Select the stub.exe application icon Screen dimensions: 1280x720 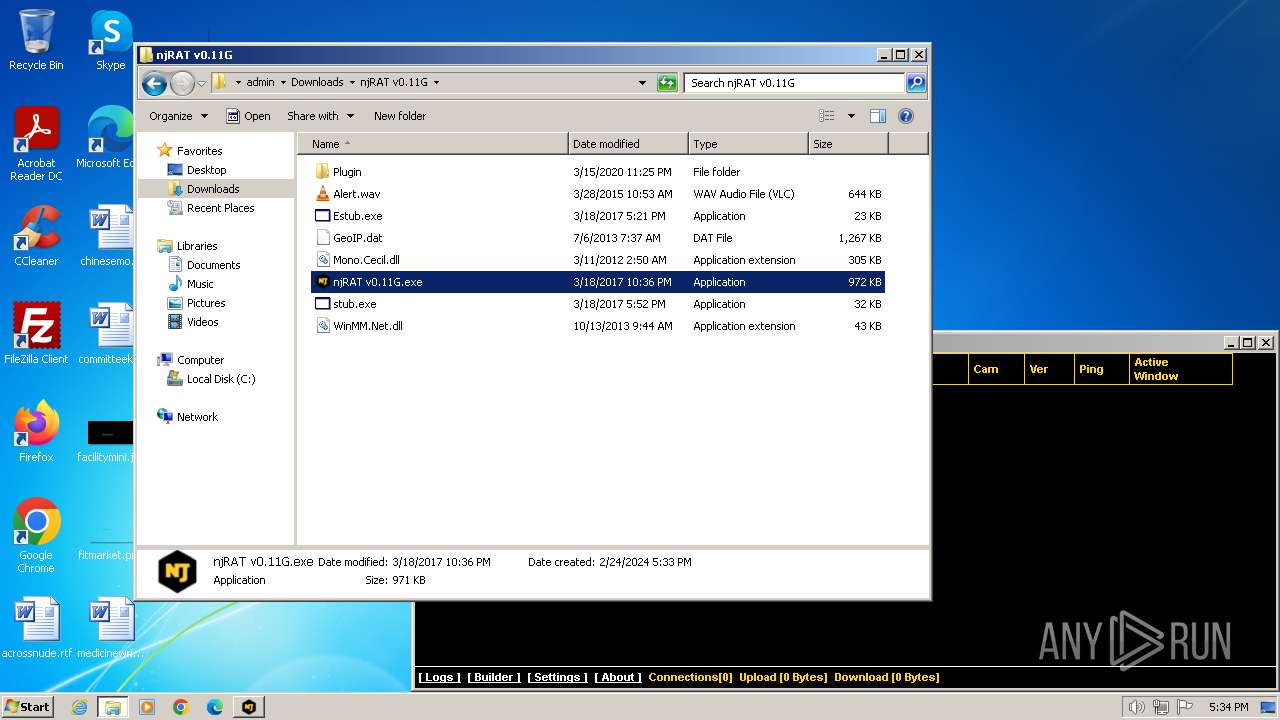point(322,304)
